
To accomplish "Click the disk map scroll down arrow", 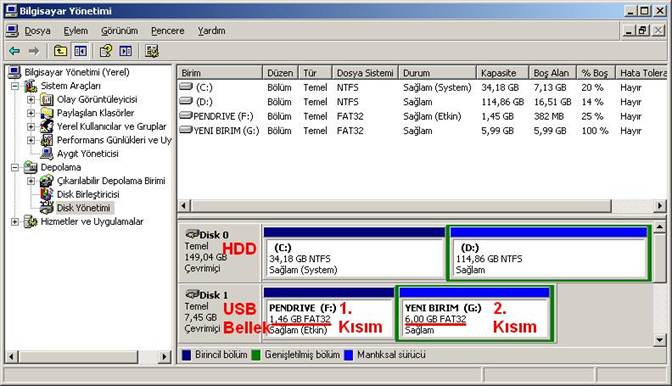I will point(660,340).
